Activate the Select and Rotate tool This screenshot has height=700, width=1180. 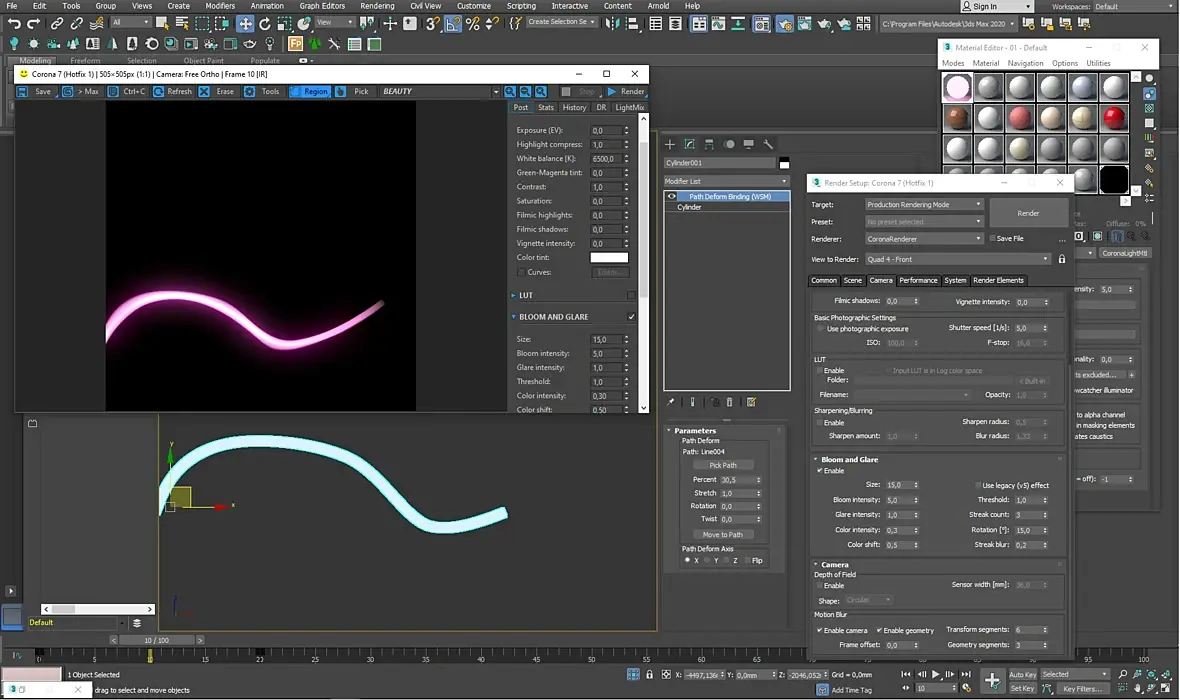tap(265, 23)
